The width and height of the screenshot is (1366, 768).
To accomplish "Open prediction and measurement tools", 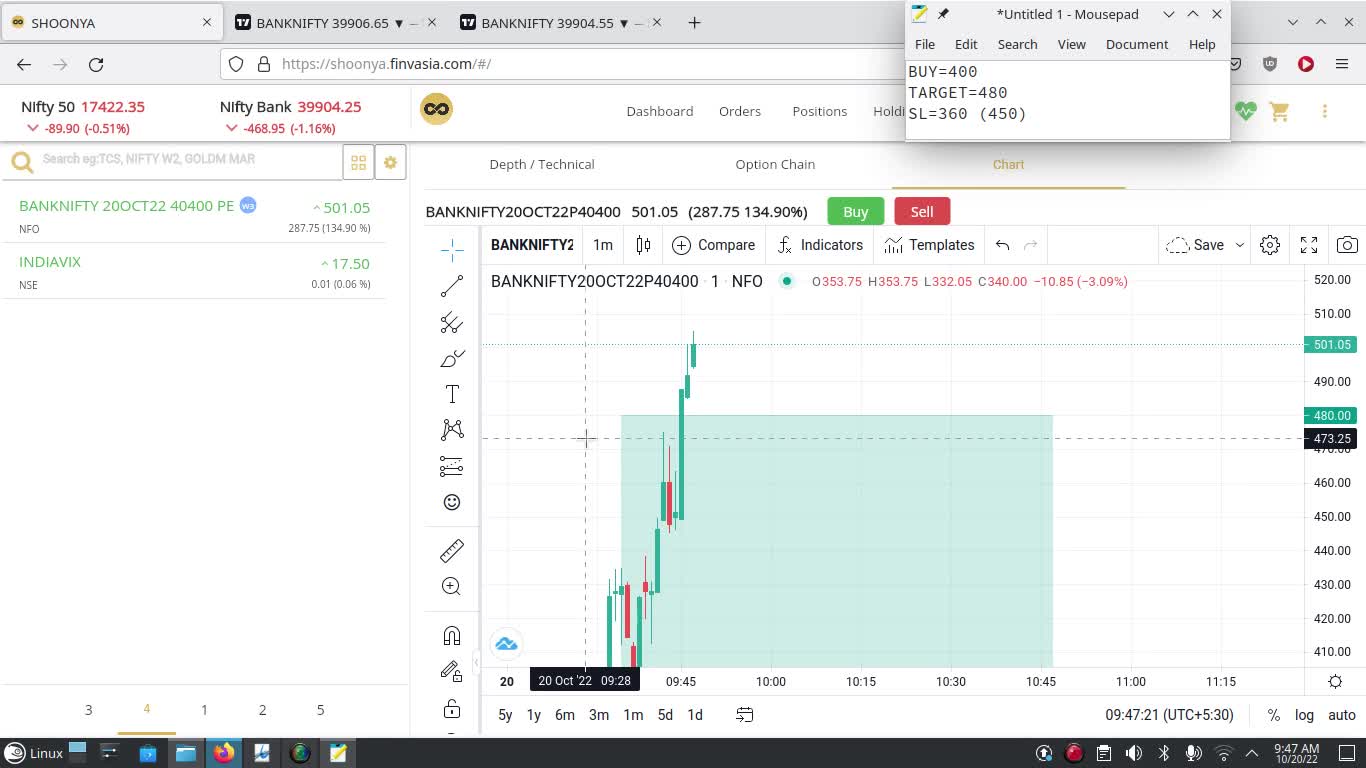I will pyautogui.click(x=452, y=466).
